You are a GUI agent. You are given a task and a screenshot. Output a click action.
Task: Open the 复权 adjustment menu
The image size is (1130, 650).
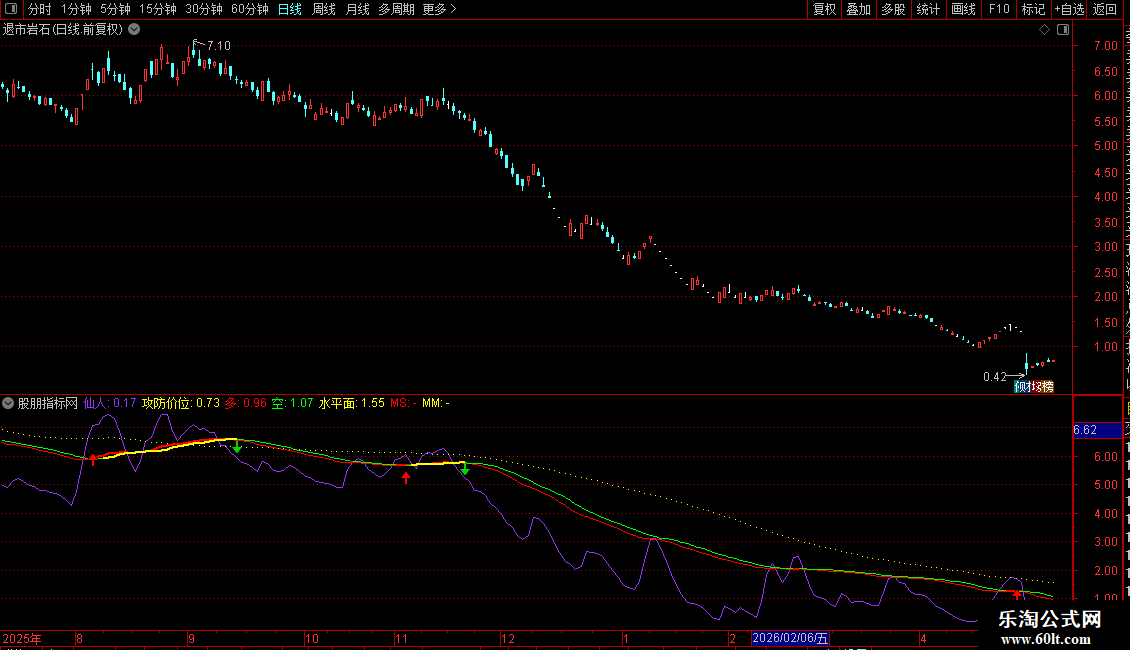point(824,9)
